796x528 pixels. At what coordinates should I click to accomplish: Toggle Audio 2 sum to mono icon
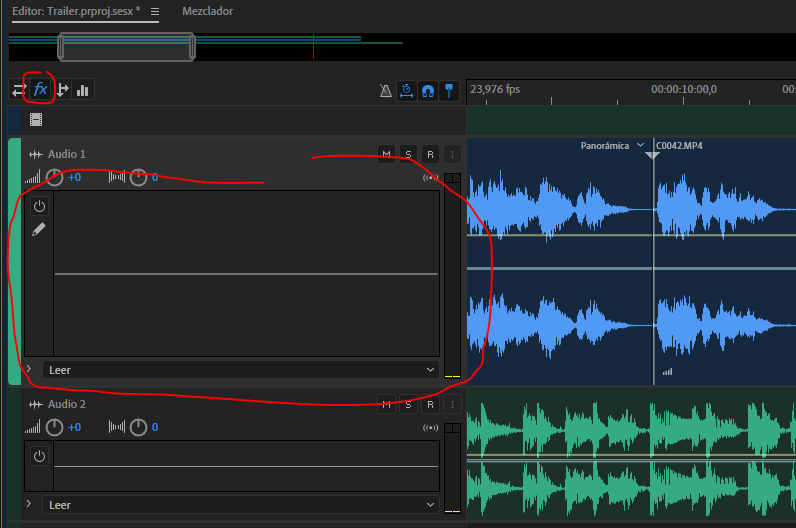(x=430, y=427)
